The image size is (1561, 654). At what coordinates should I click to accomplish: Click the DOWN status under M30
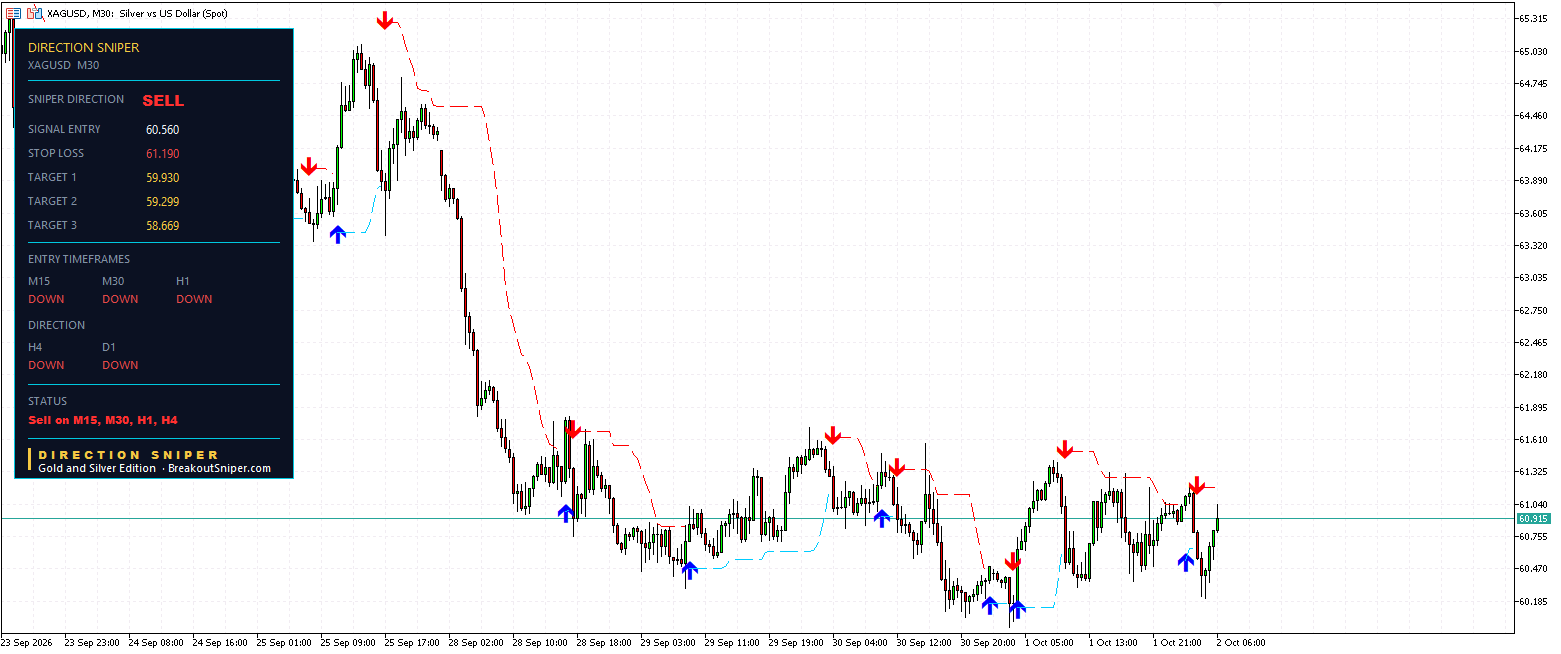pyautogui.click(x=120, y=299)
